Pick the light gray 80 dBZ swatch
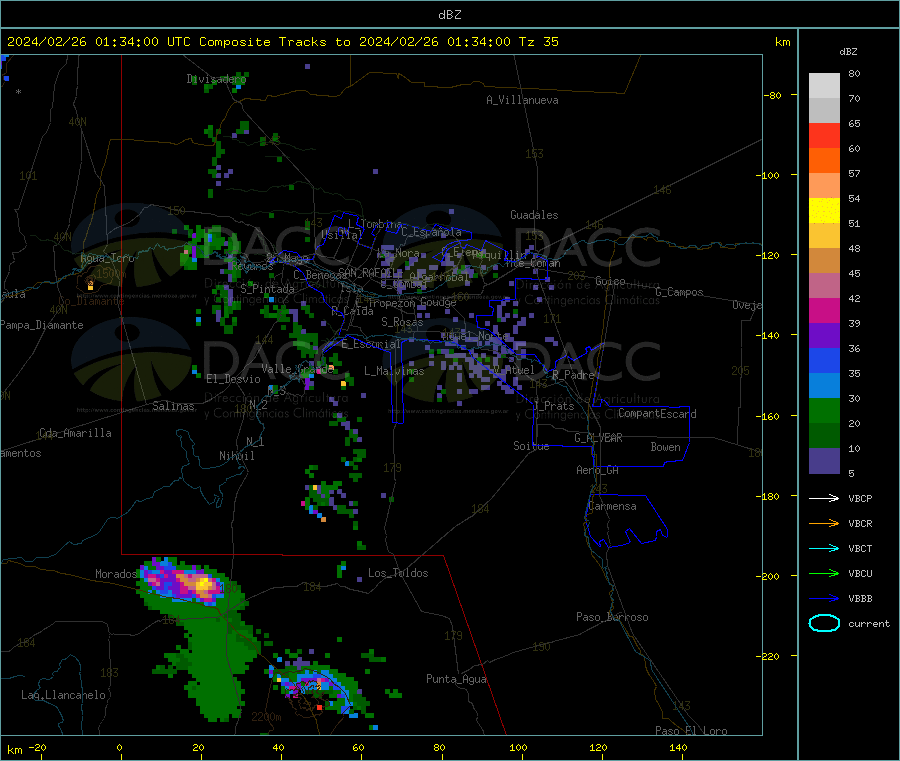900x761 pixels. tap(824, 86)
